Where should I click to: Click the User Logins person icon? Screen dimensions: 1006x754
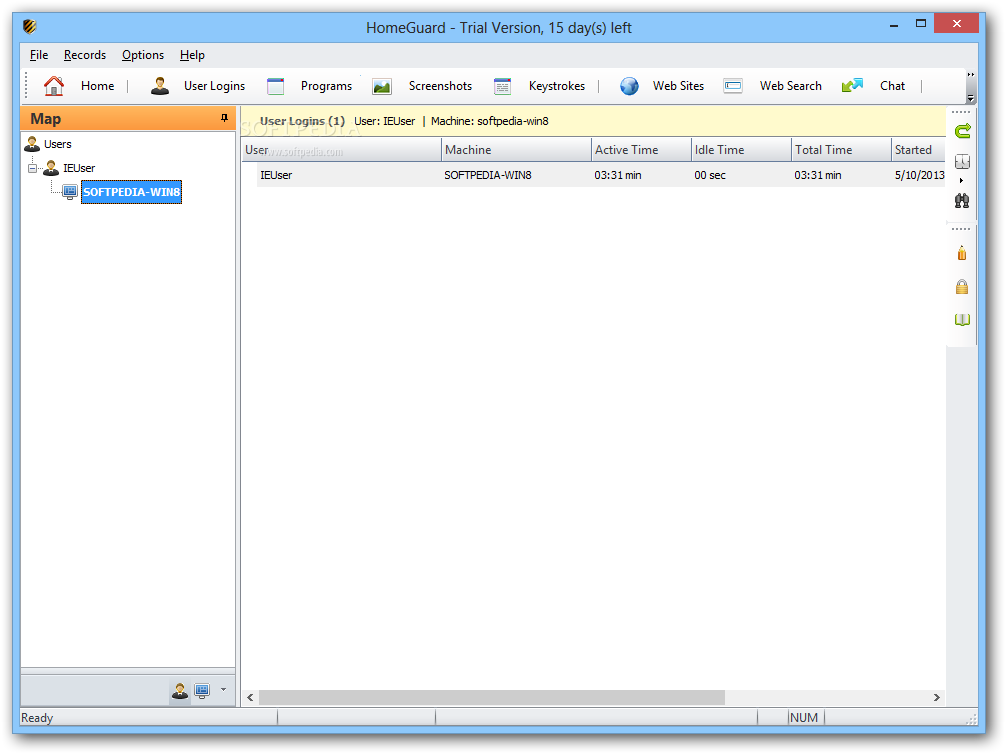(160, 85)
